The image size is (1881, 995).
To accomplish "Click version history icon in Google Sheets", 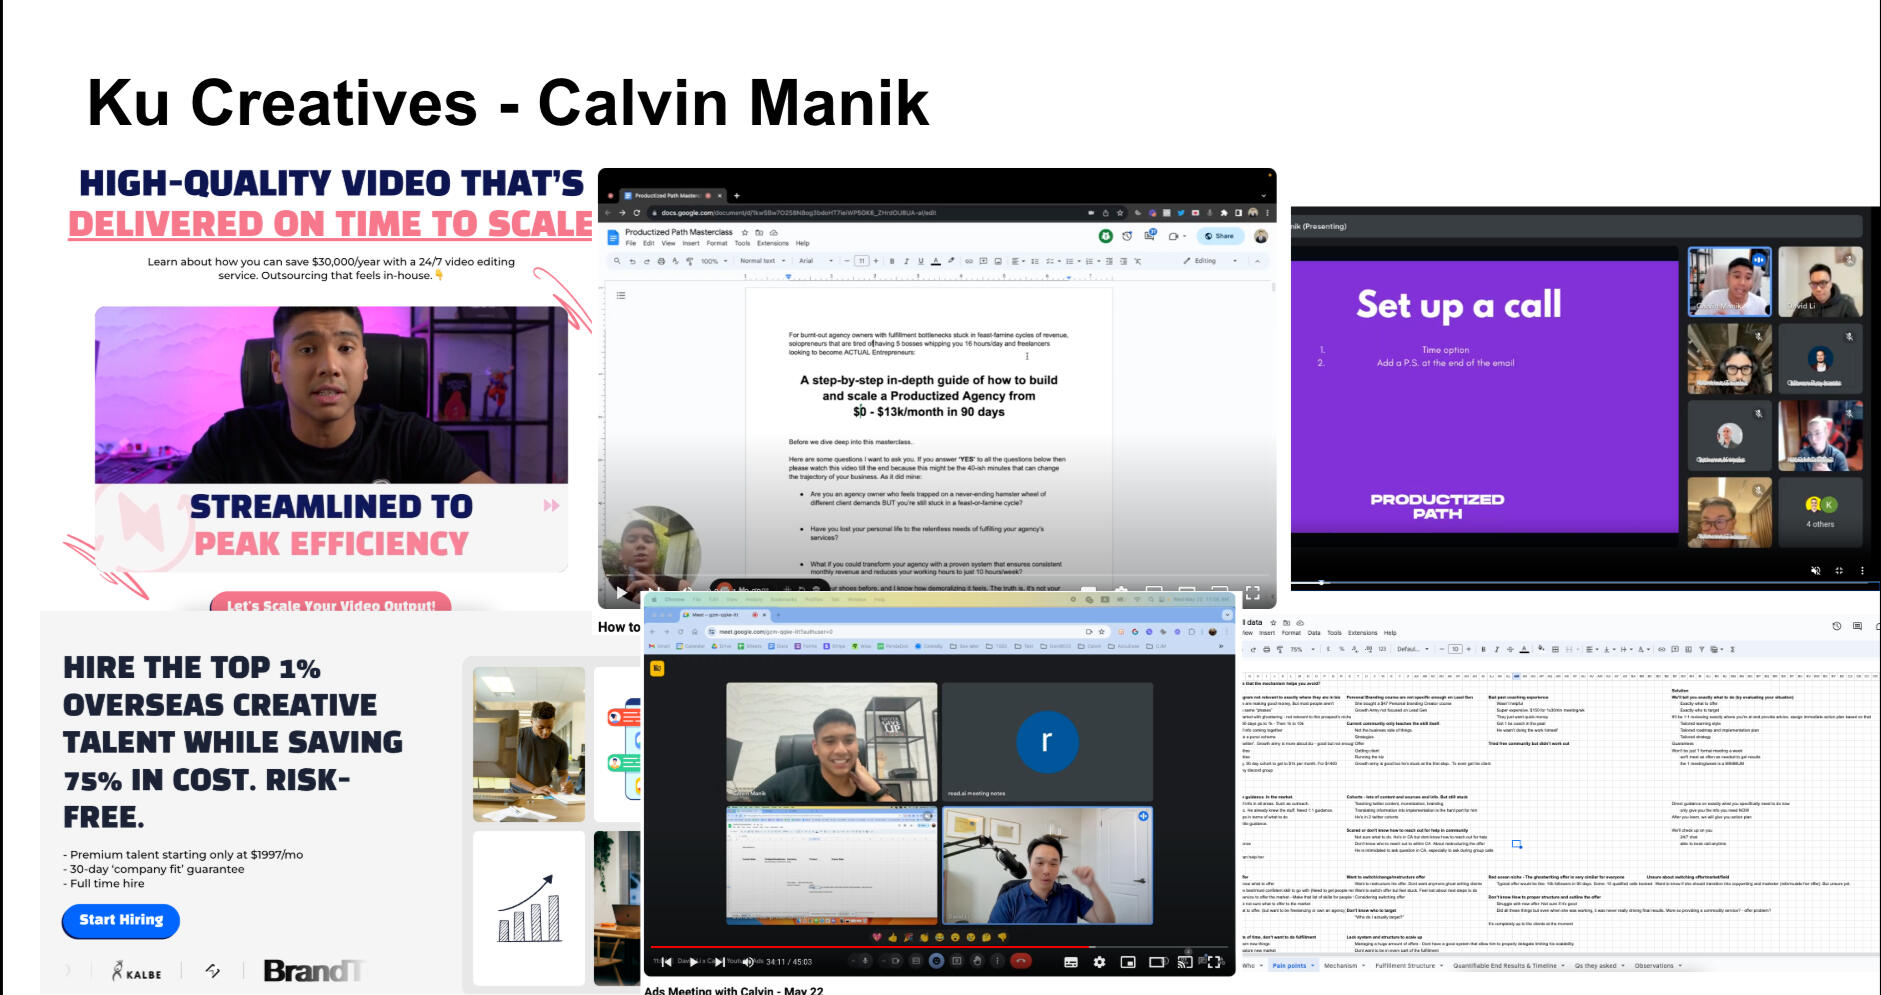I will [x=1836, y=627].
